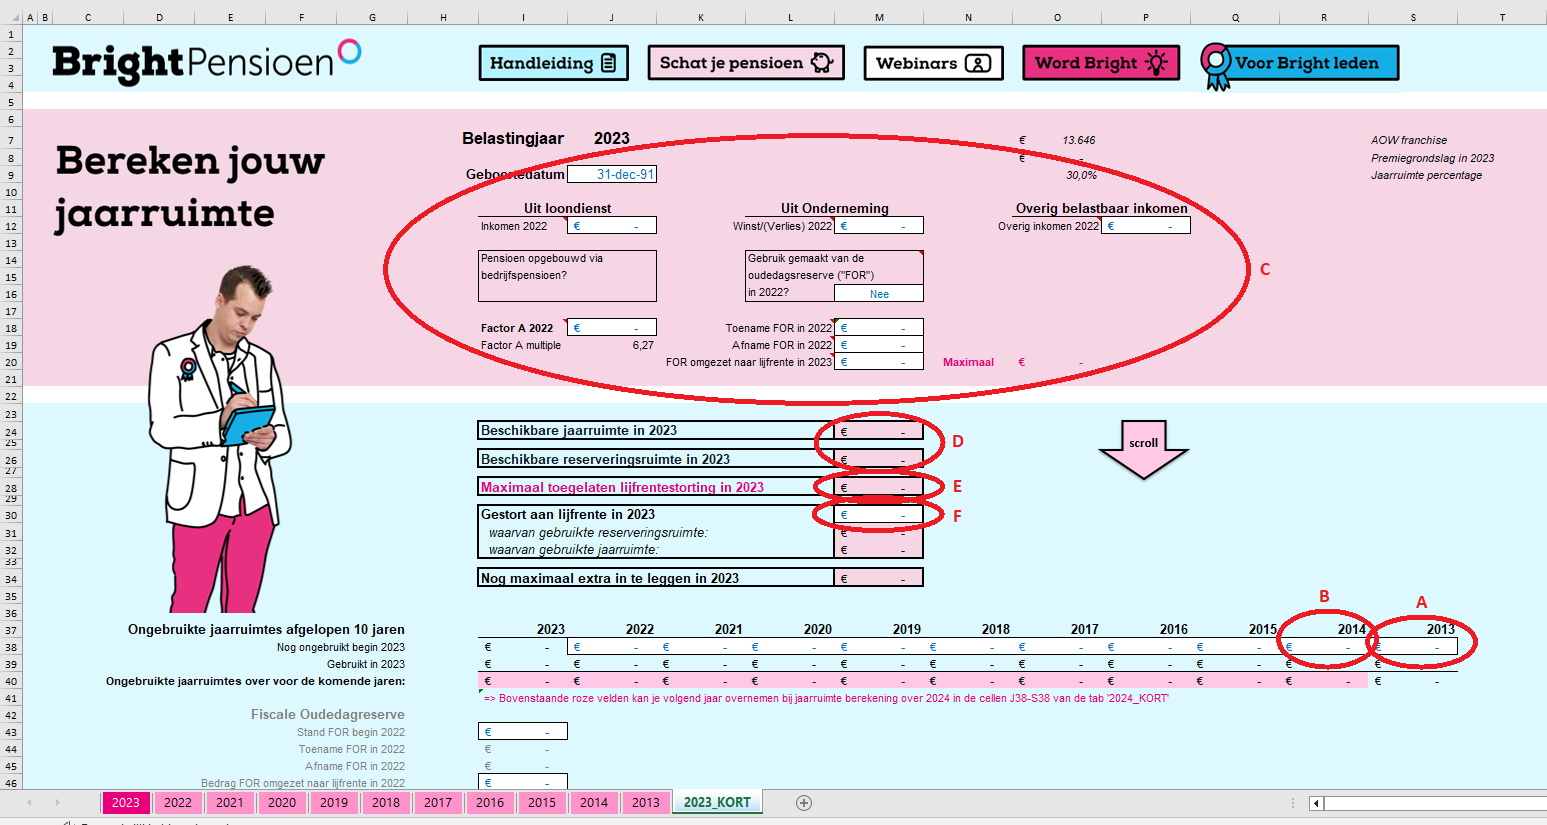
Task: Open the oudedagsreserve 'Nee' dropdown cell
Action: [879, 294]
